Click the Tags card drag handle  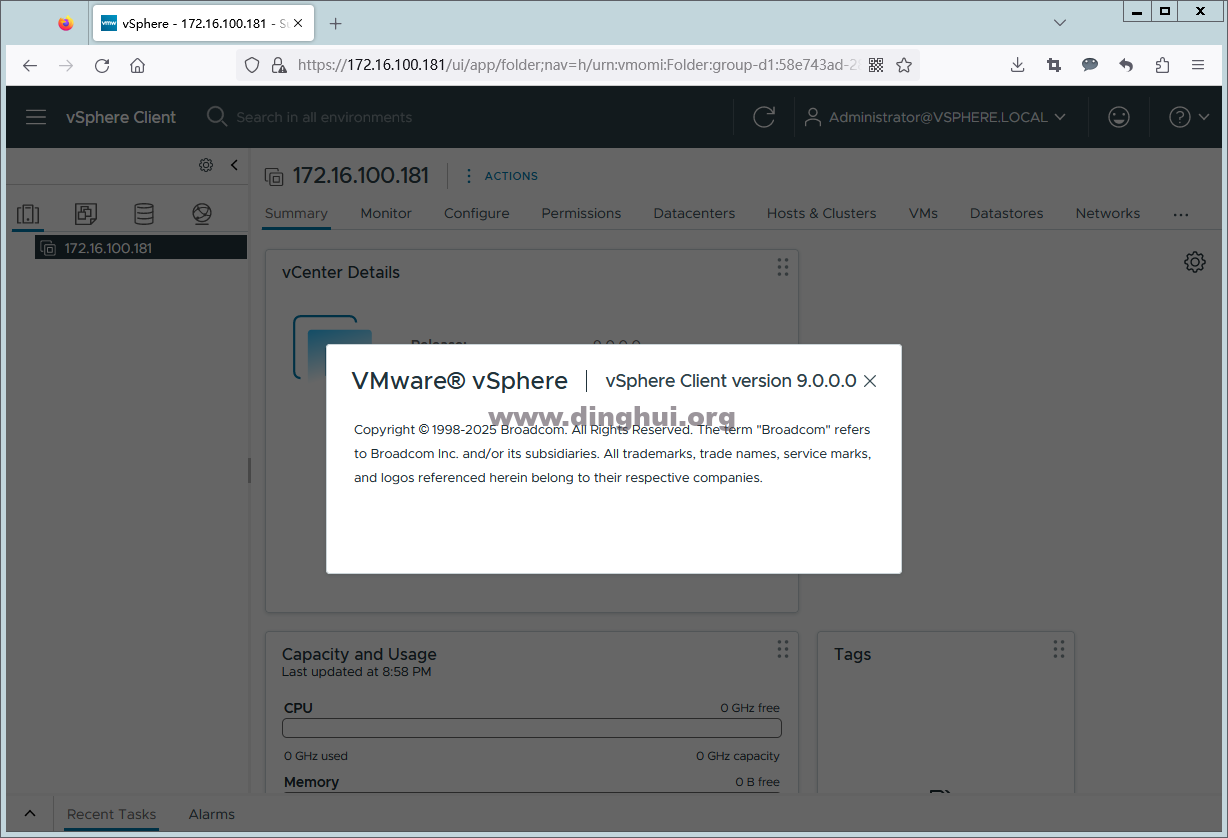click(x=1059, y=649)
